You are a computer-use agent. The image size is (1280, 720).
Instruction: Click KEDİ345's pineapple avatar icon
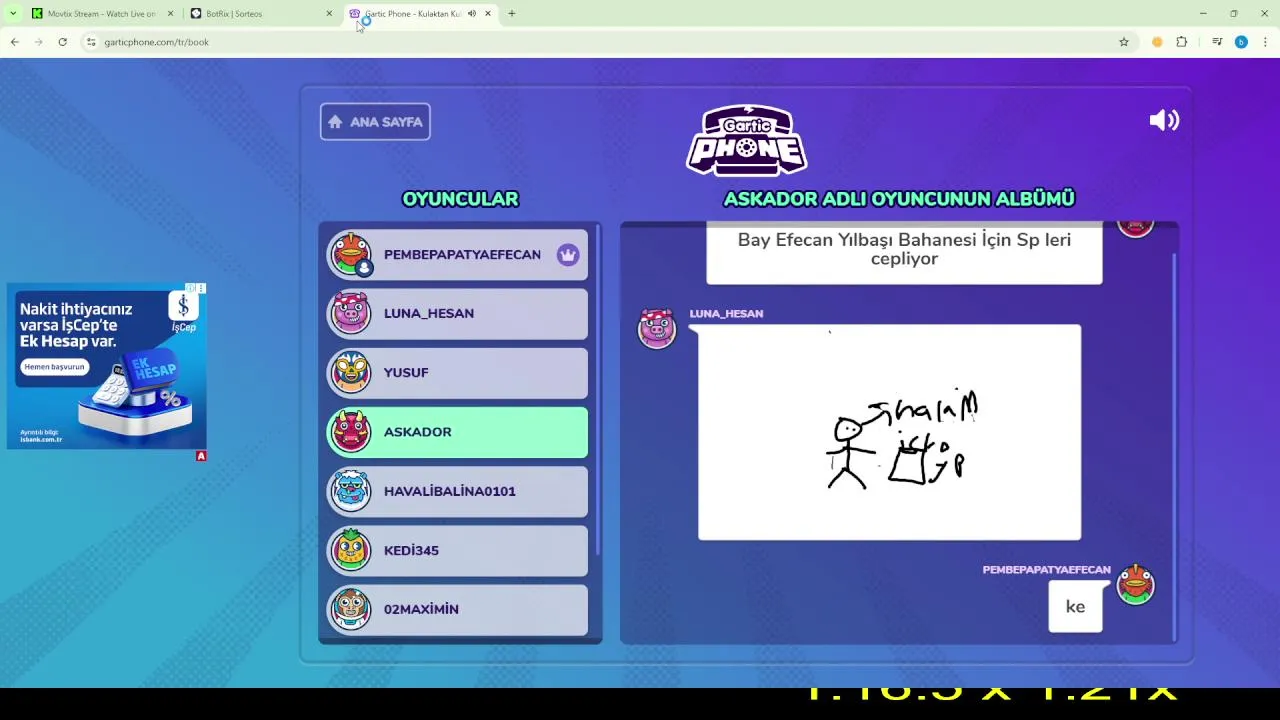pyautogui.click(x=351, y=549)
